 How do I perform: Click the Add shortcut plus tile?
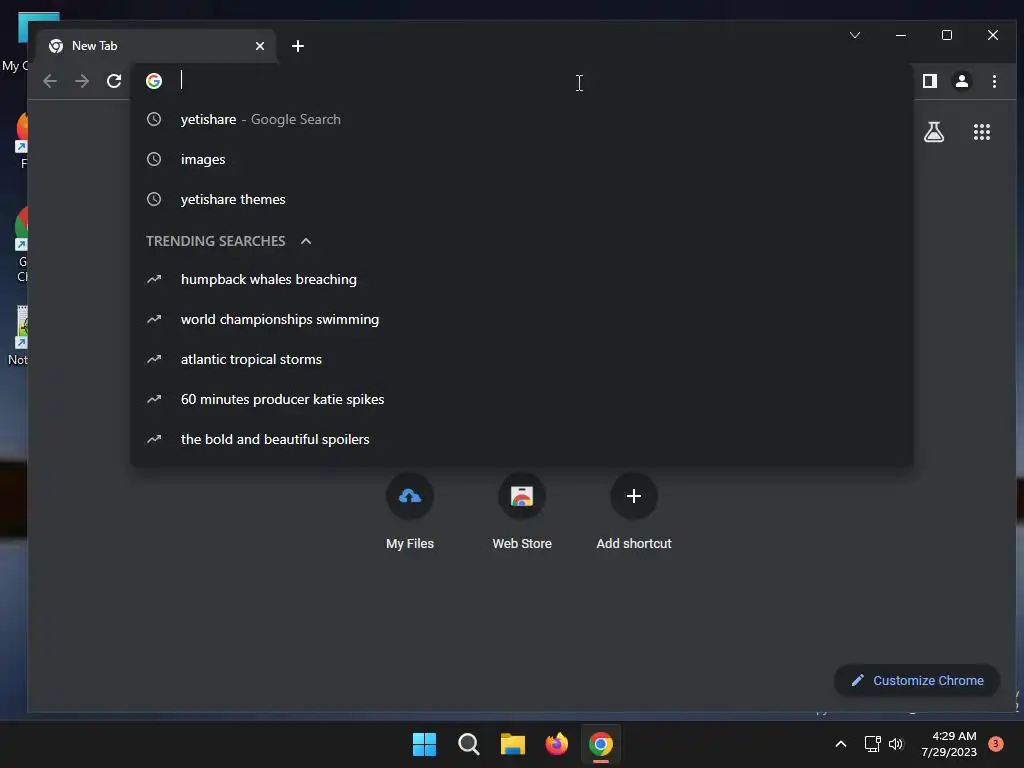click(x=633, y=512)
